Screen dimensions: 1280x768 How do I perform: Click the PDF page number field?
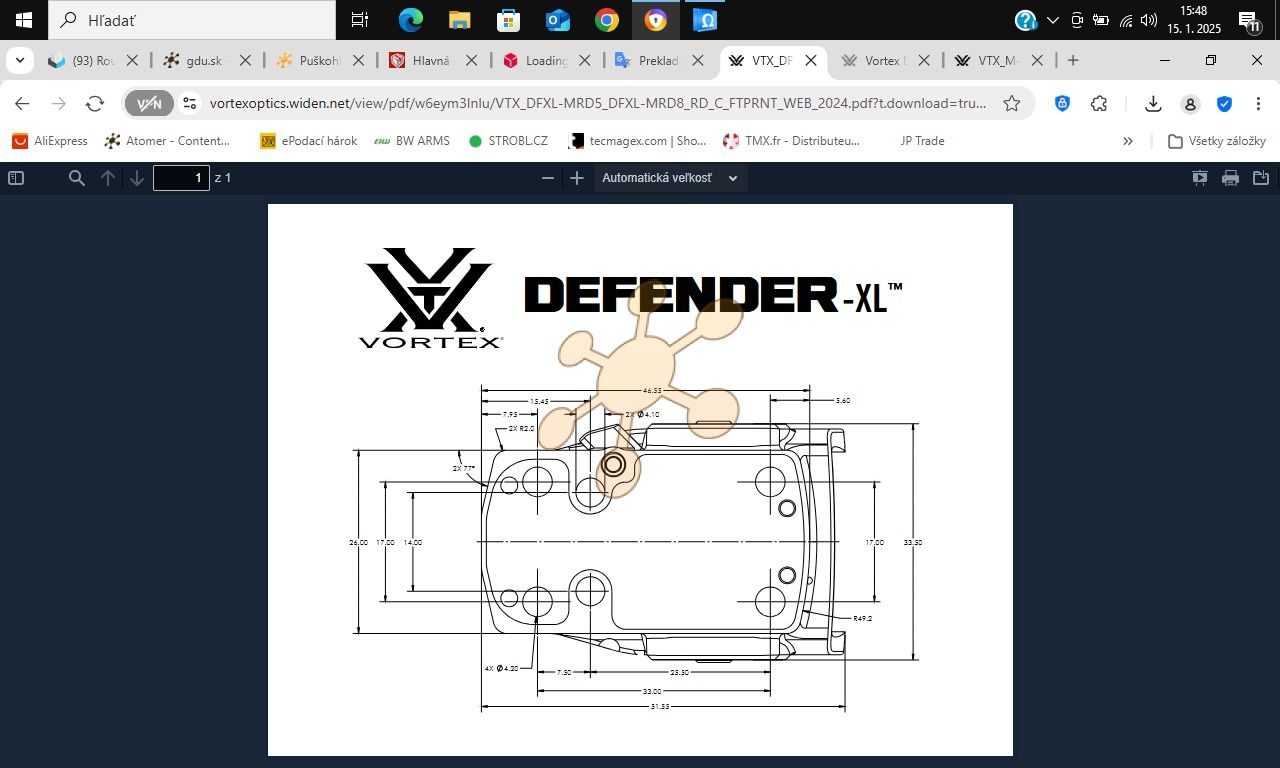181,178
